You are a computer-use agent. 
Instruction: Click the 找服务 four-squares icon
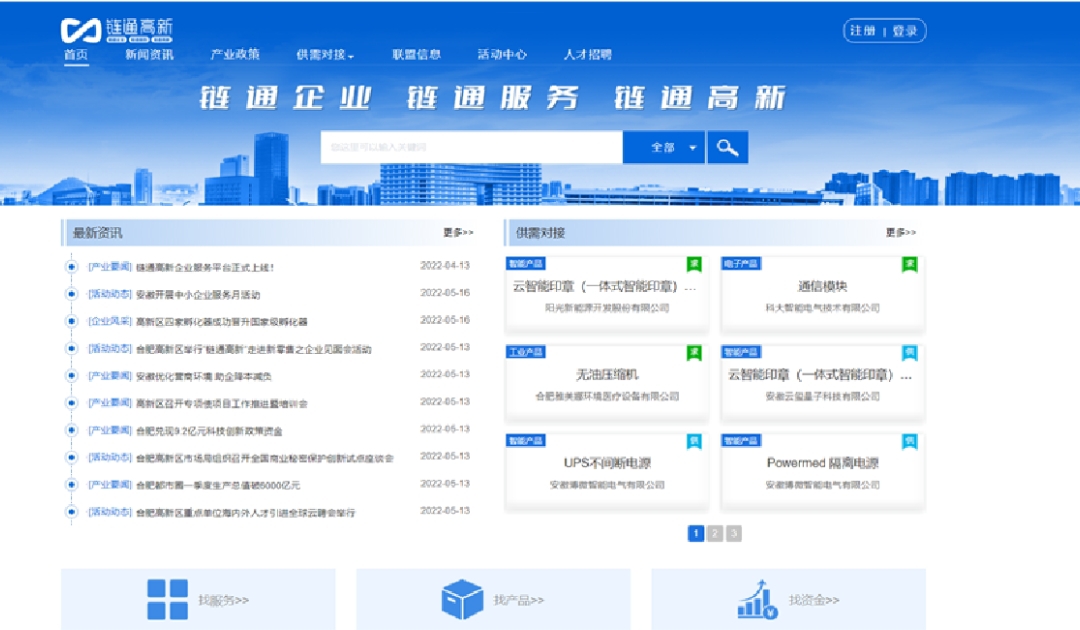click(167, 600)
